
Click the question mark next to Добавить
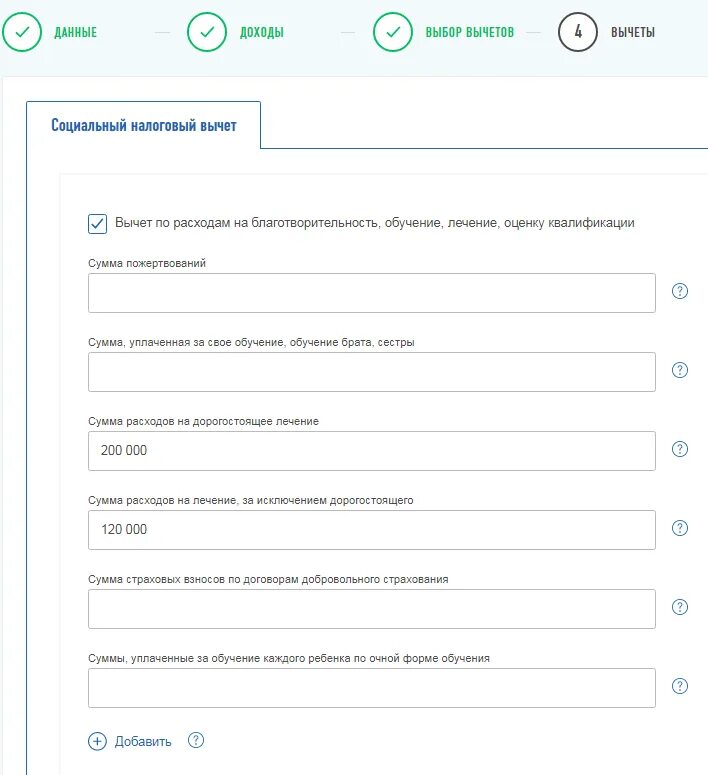pyautogui.click(x=196, y=740)
